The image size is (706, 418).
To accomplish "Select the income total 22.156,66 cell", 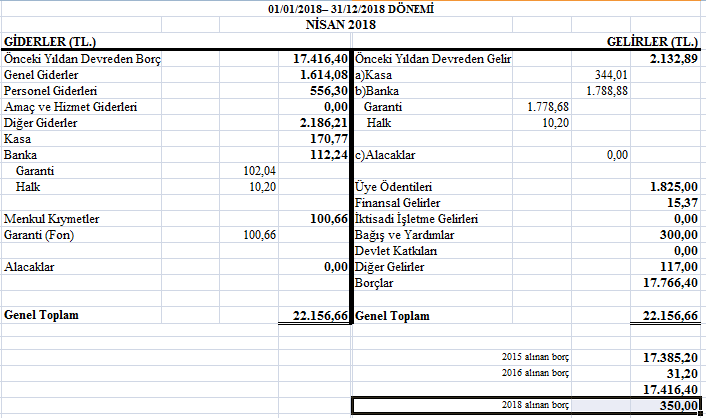I will point(670,316).
